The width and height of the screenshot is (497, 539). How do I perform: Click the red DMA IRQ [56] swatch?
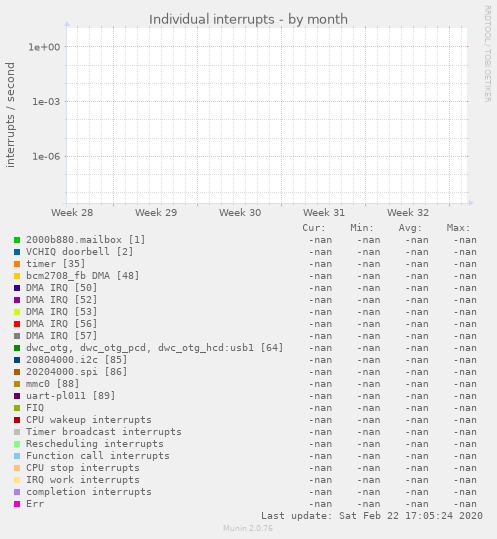pyautogui.click(x=17, y=324)
